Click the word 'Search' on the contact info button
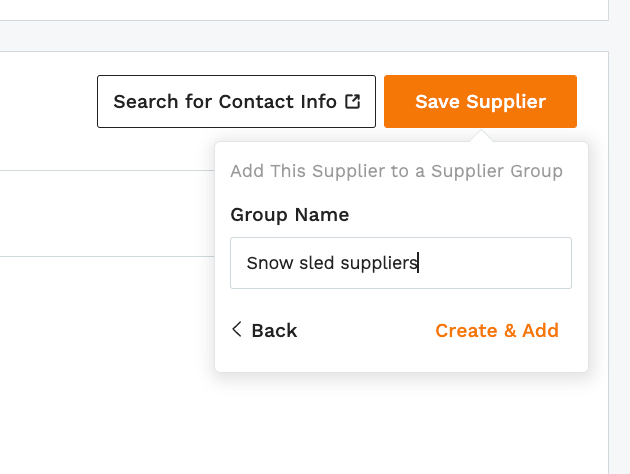 tap(145, 101)
